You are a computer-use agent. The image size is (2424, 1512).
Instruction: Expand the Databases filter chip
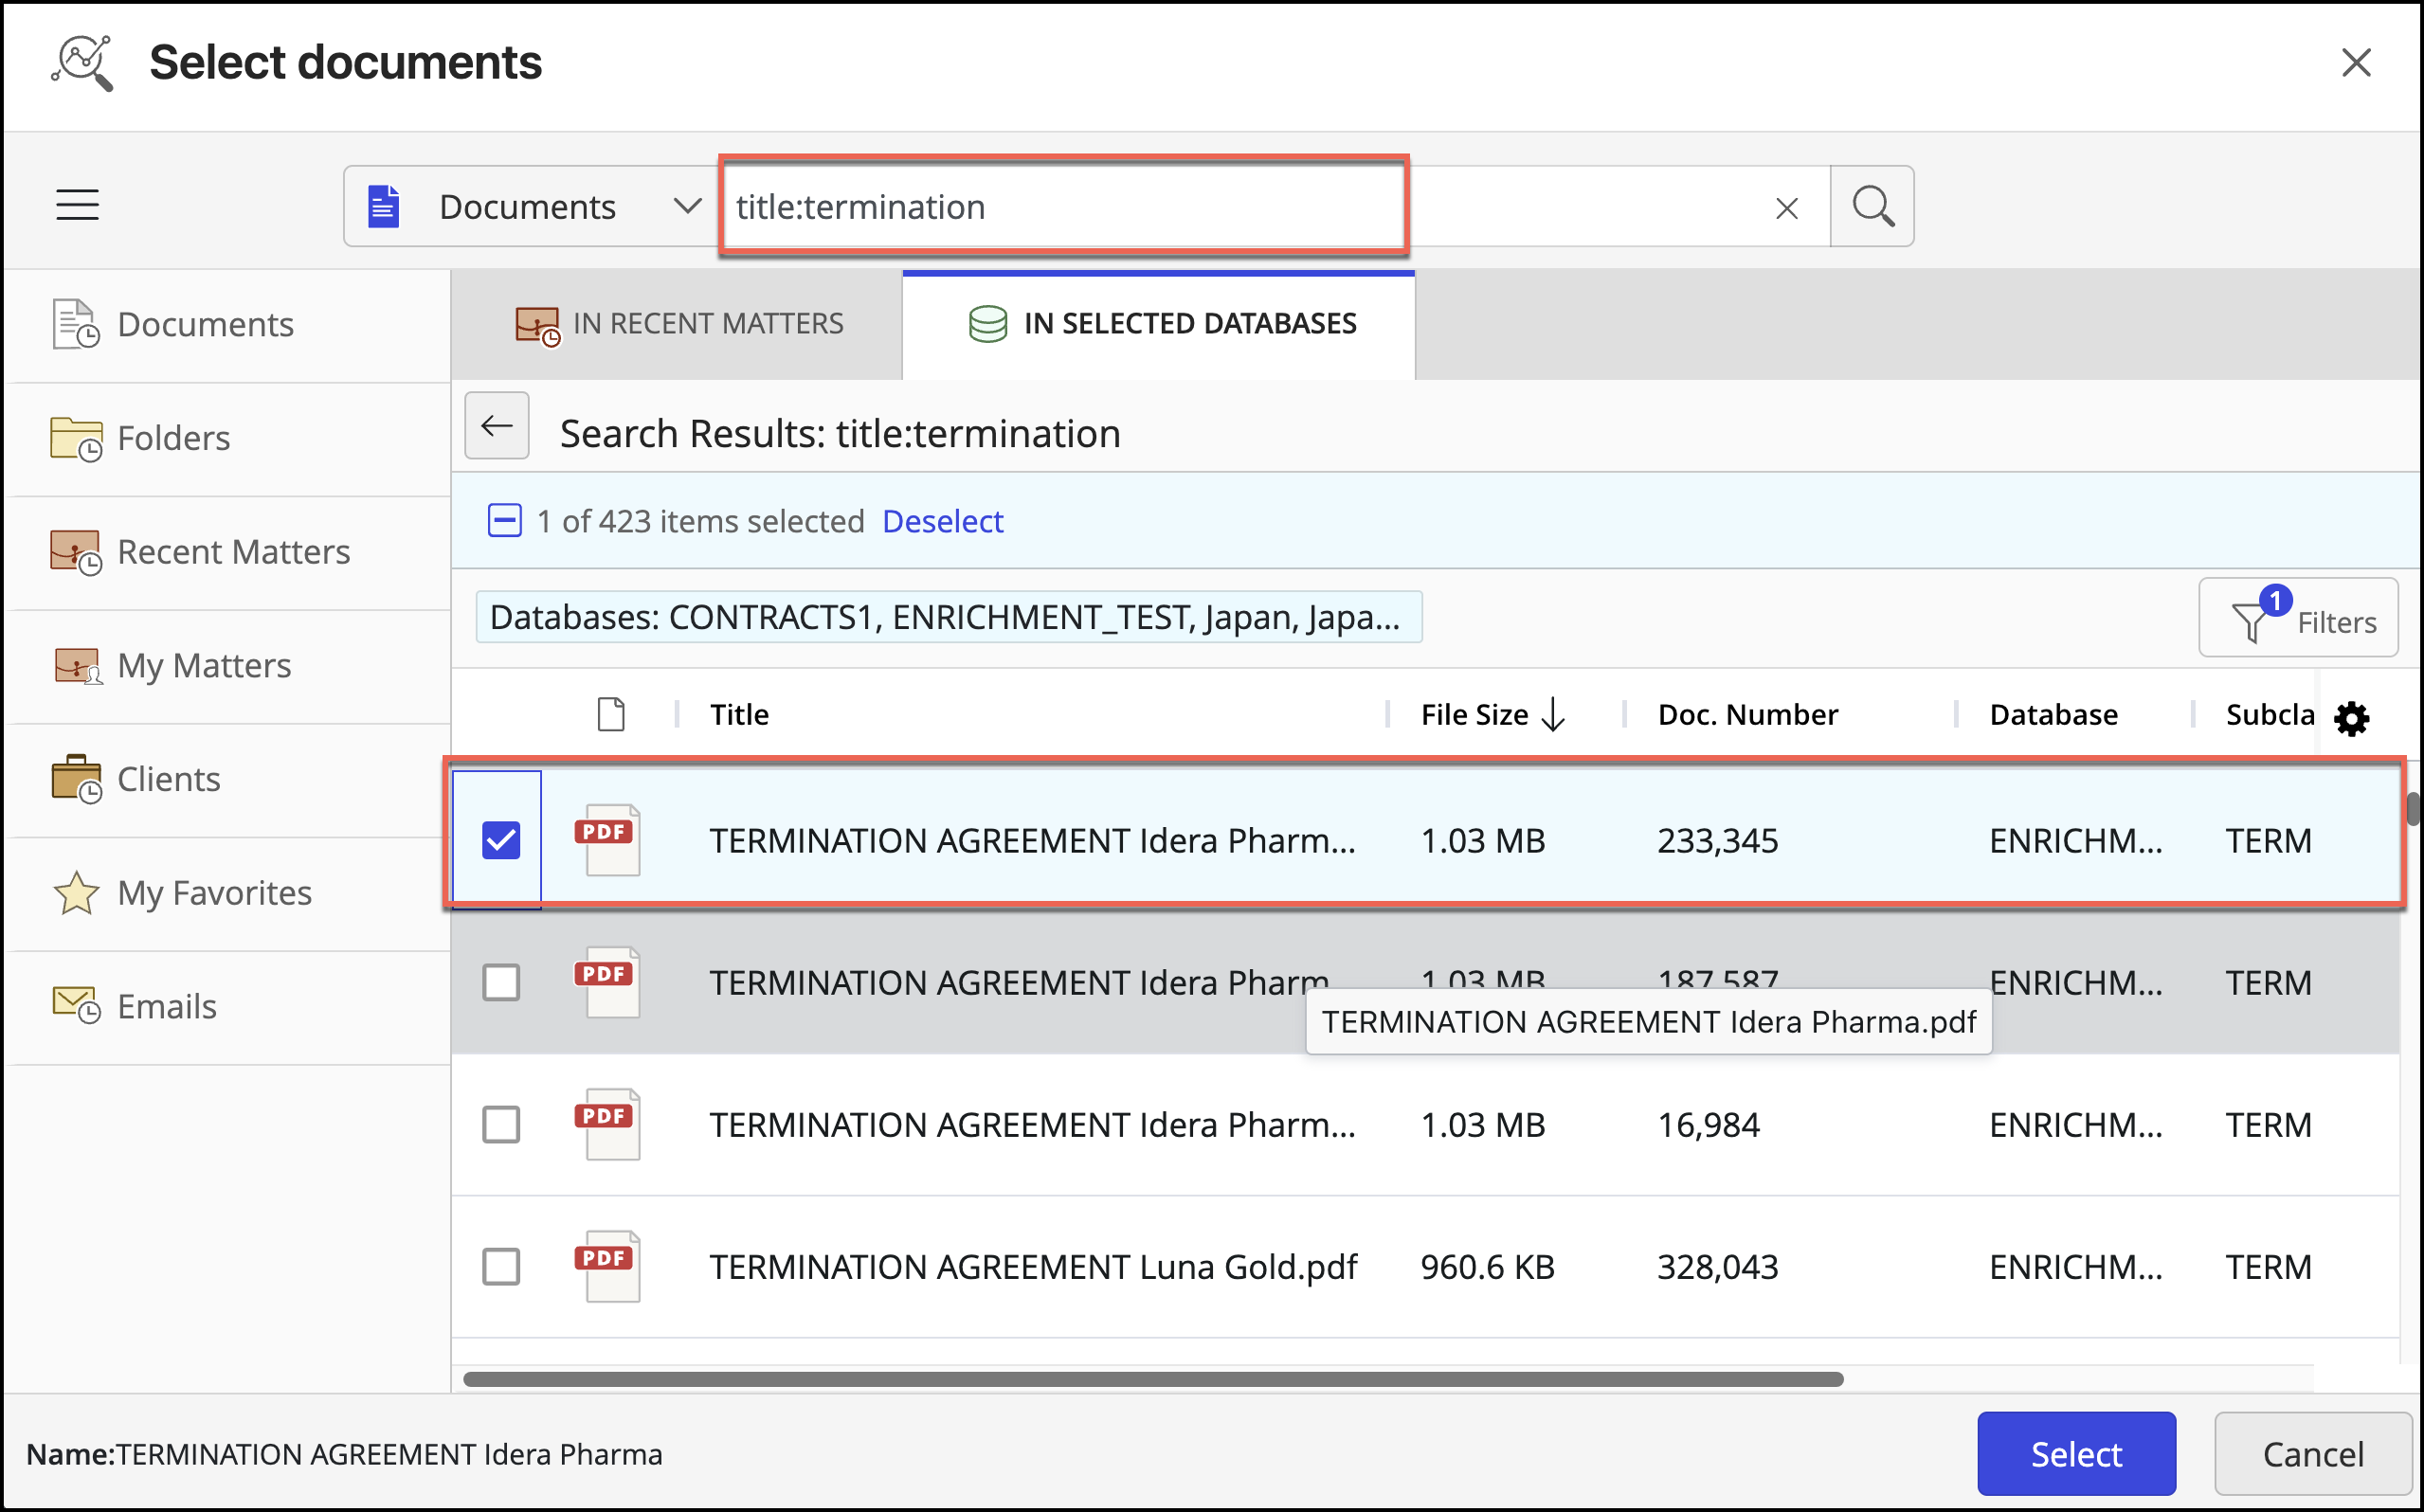click(x=947, y=617)
